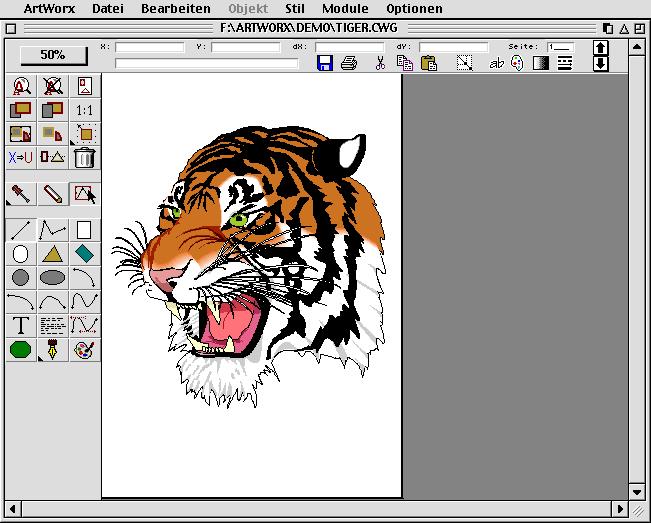Select the arch-shaped curve tool
651x523 pixels.
[53, 302]
